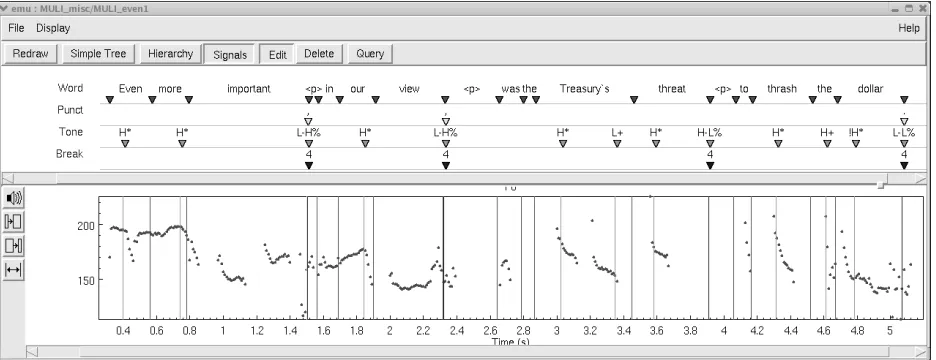This screenshot has width=936, height=360.
Task: Select the L+ tone label
Action: point(617,133)
